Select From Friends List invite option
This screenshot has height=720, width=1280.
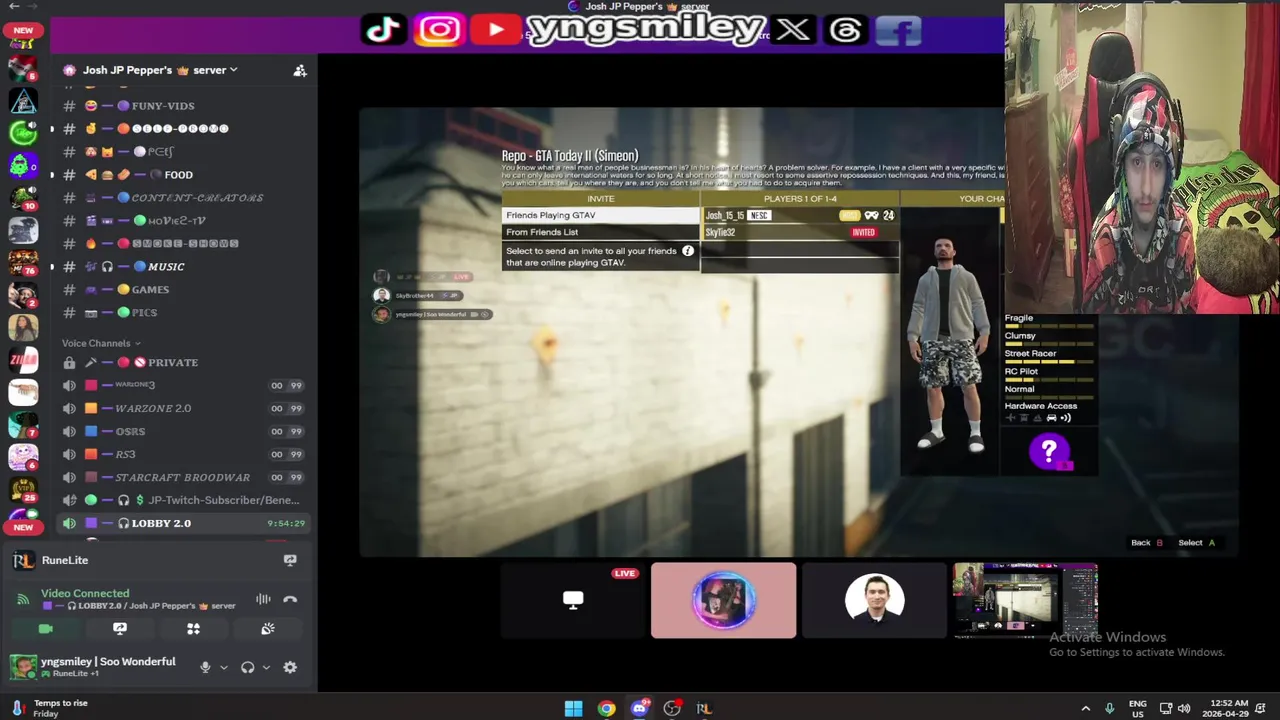[x=601, y=232]
